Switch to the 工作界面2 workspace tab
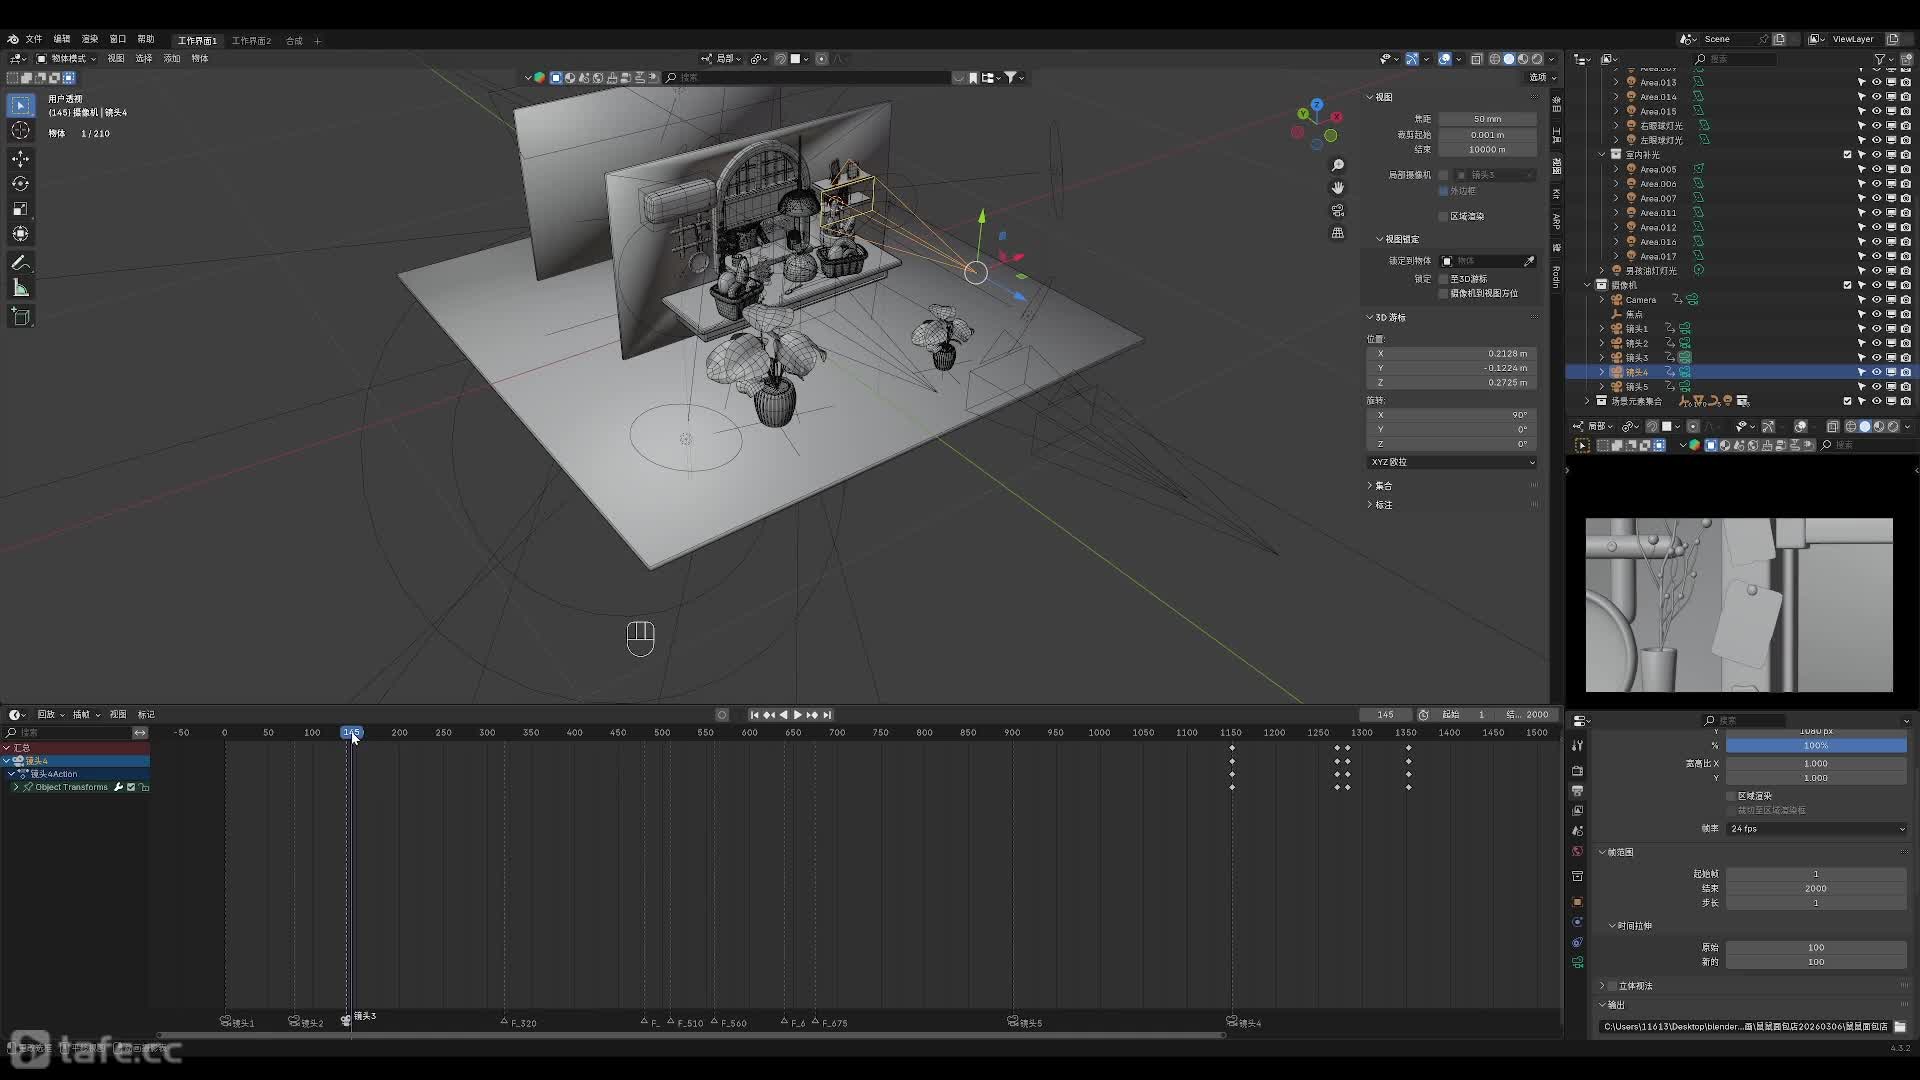1920x1080 pixels. pyautogui.click(x=251, y=41)
